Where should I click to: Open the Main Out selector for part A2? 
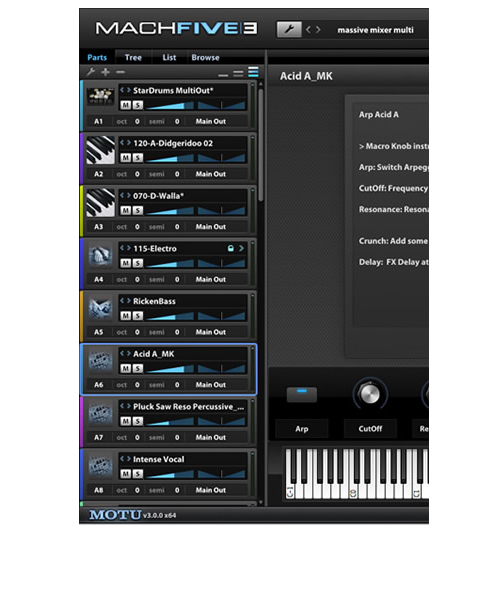[x=211, y=174]
